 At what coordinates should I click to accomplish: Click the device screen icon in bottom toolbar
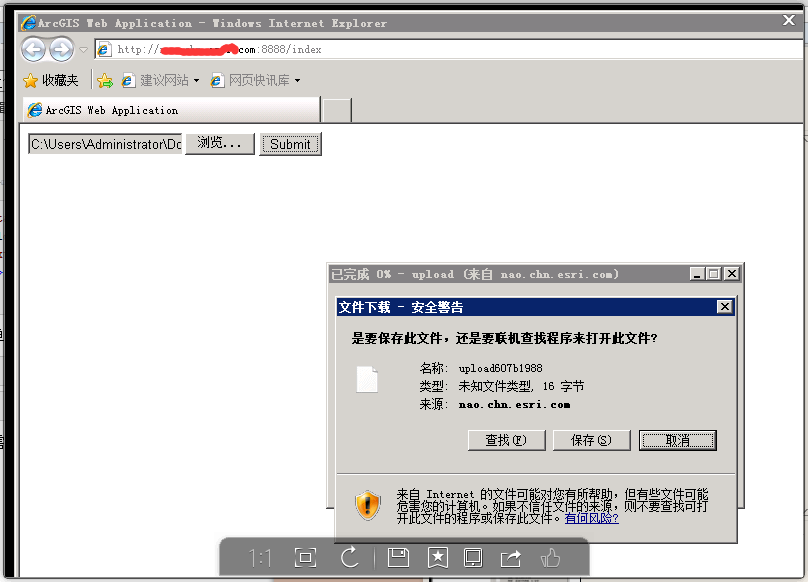475,557
